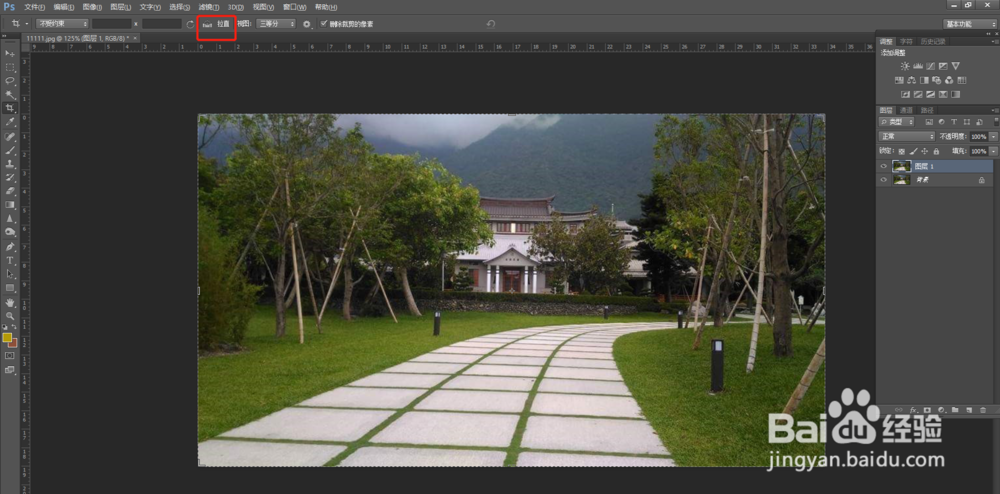Select the Eyedropper tool

click(10, 122)
